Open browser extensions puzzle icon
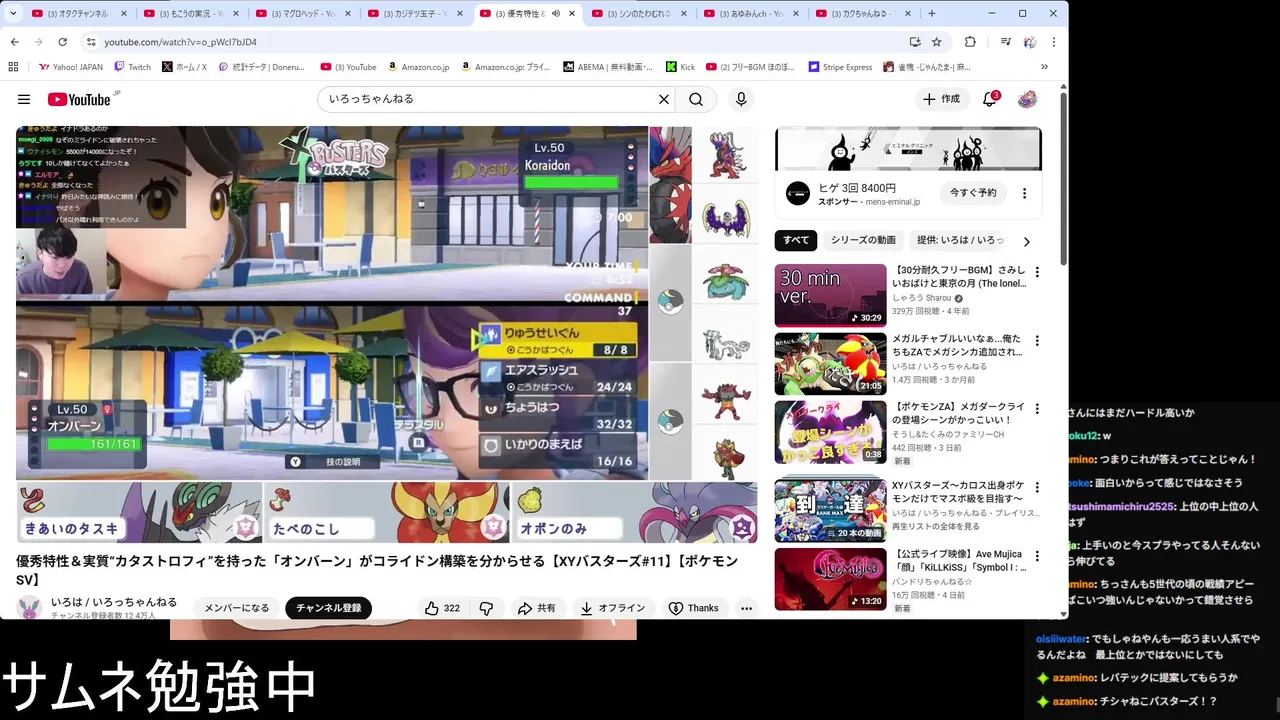Image resolution: width=1280 pixels, height=720 pixels. tap(970, 42)
